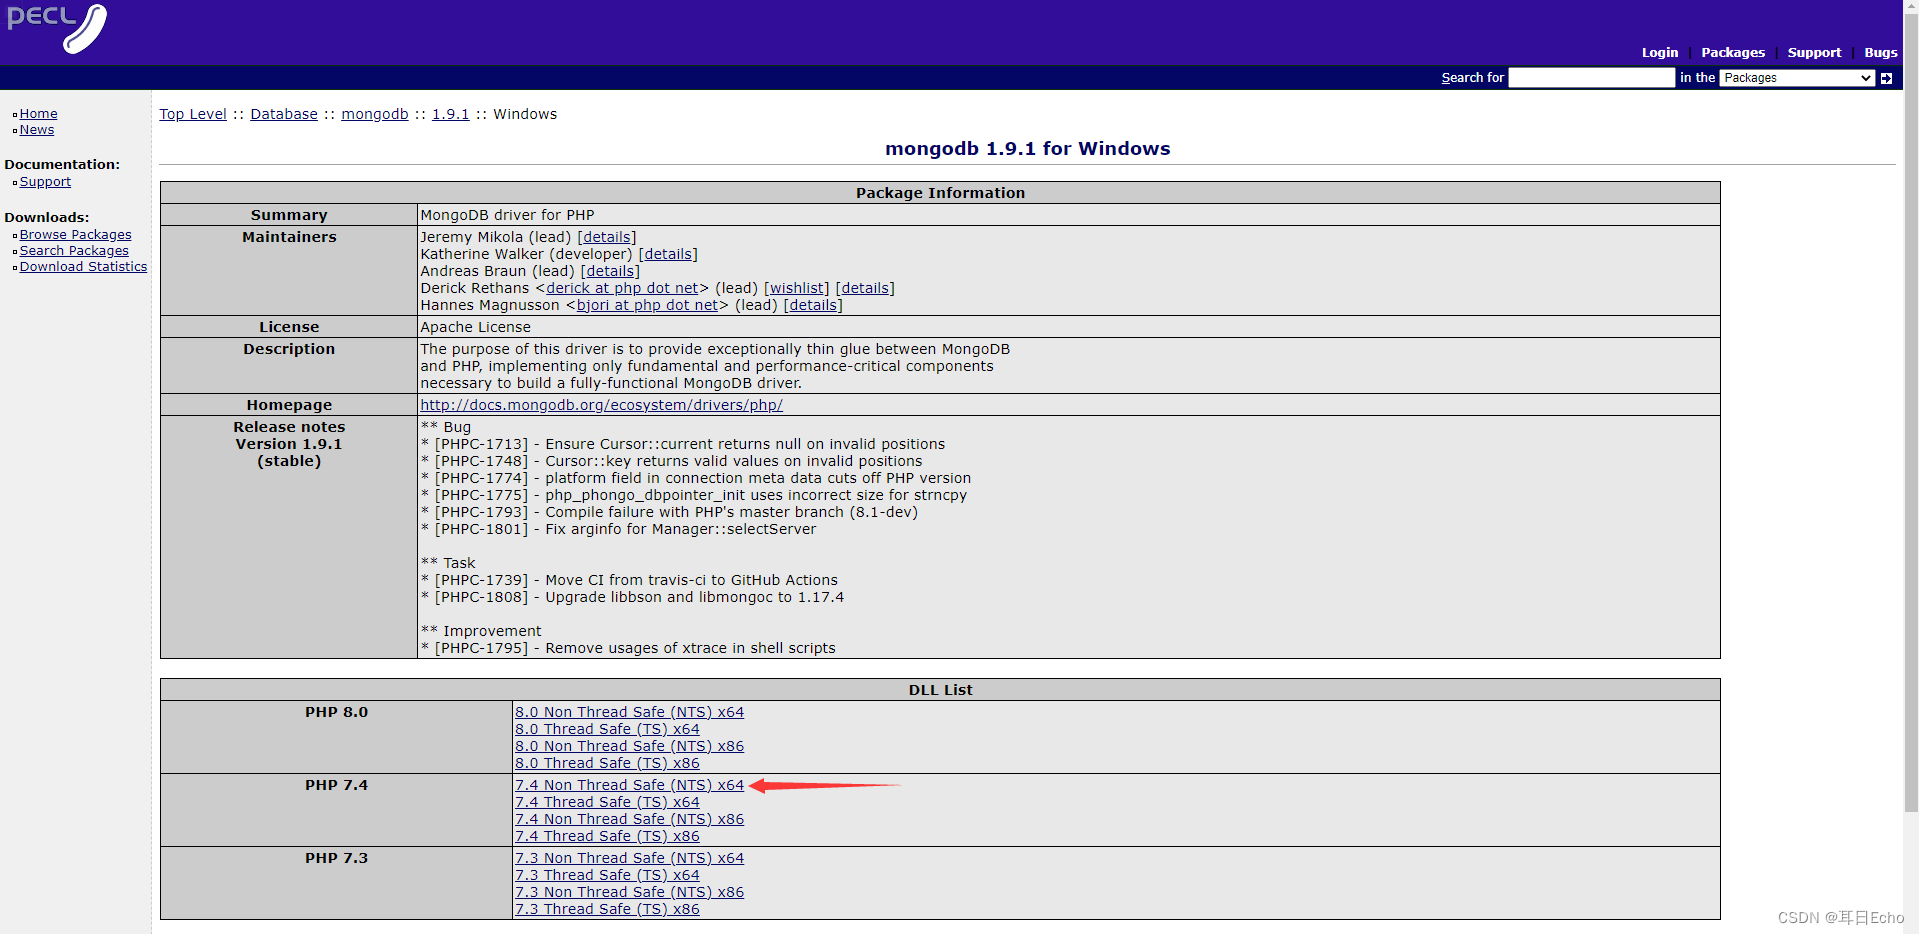Select Packages in the top navigation bar

pyautogui.click(x=1732, y=52)
